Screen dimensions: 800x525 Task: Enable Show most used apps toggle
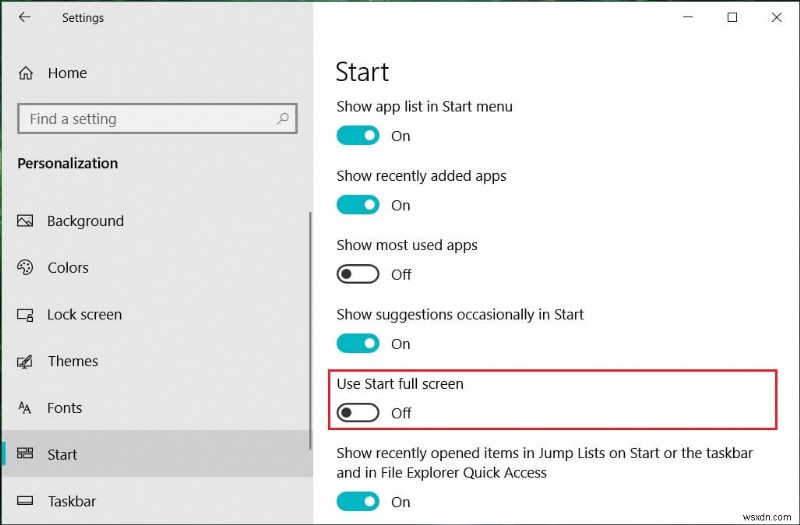358,274
